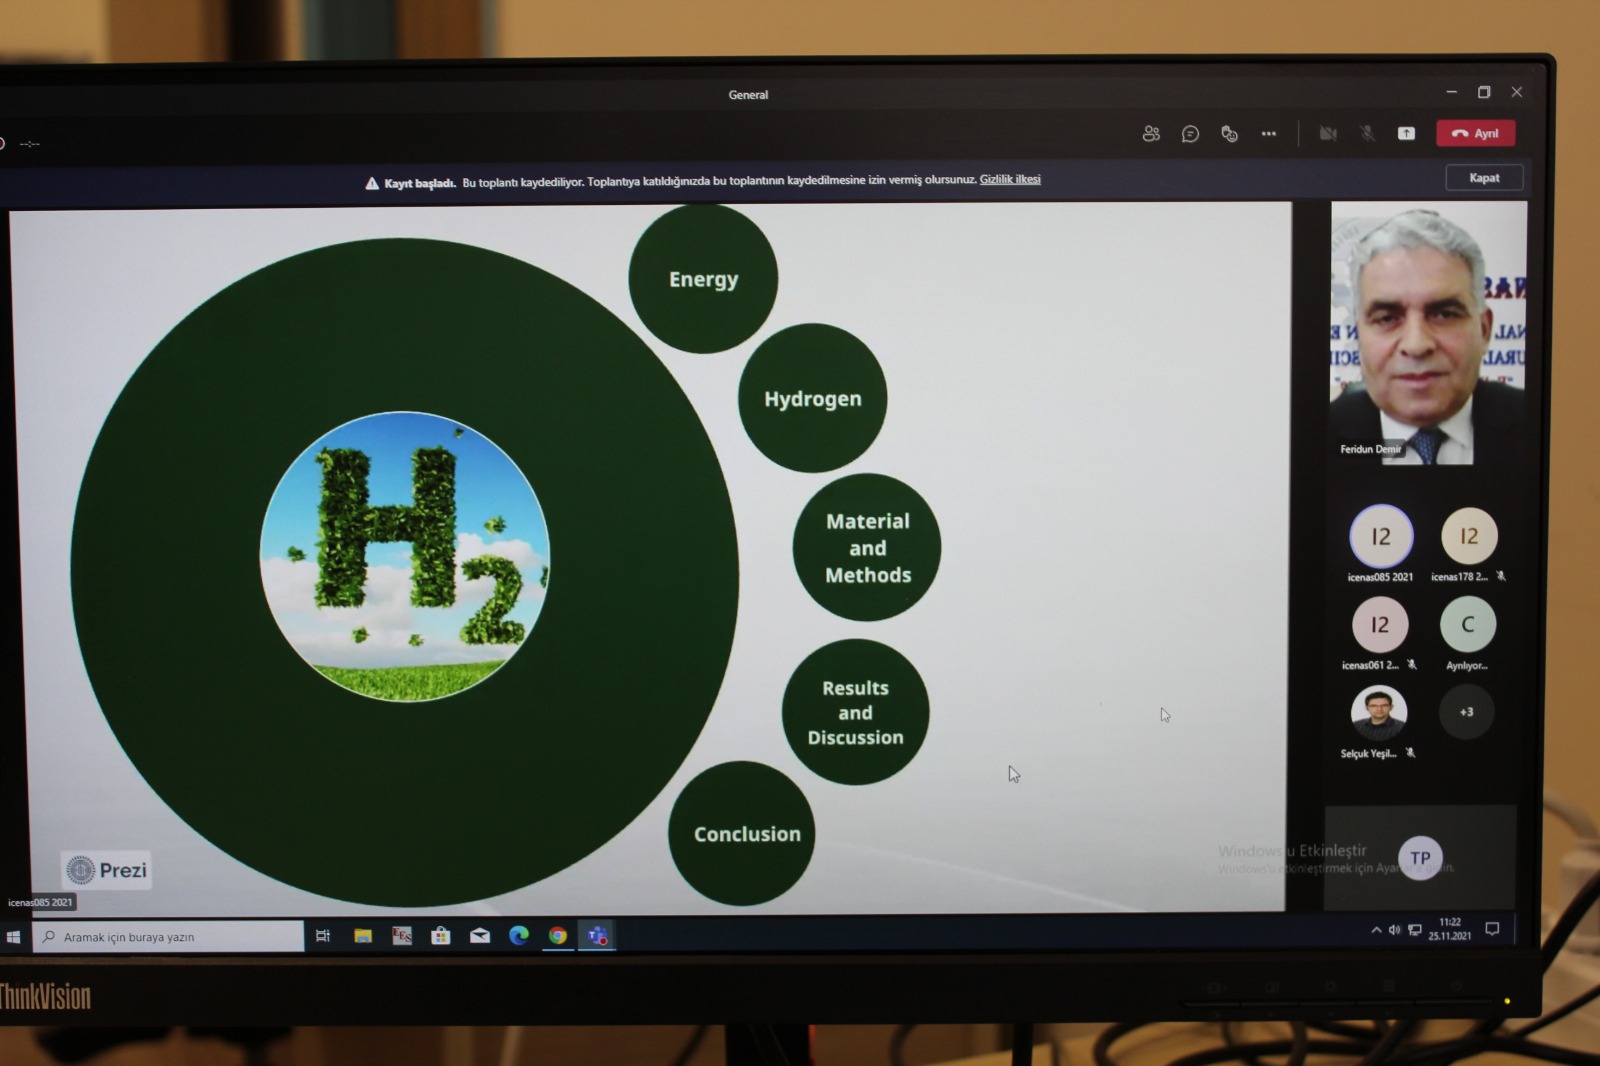Image resolution: width=1600 pixels, height=1066 pixels.
Task: Select Selçuk Yeşil's participant avatar
Action: (1379, 712)
